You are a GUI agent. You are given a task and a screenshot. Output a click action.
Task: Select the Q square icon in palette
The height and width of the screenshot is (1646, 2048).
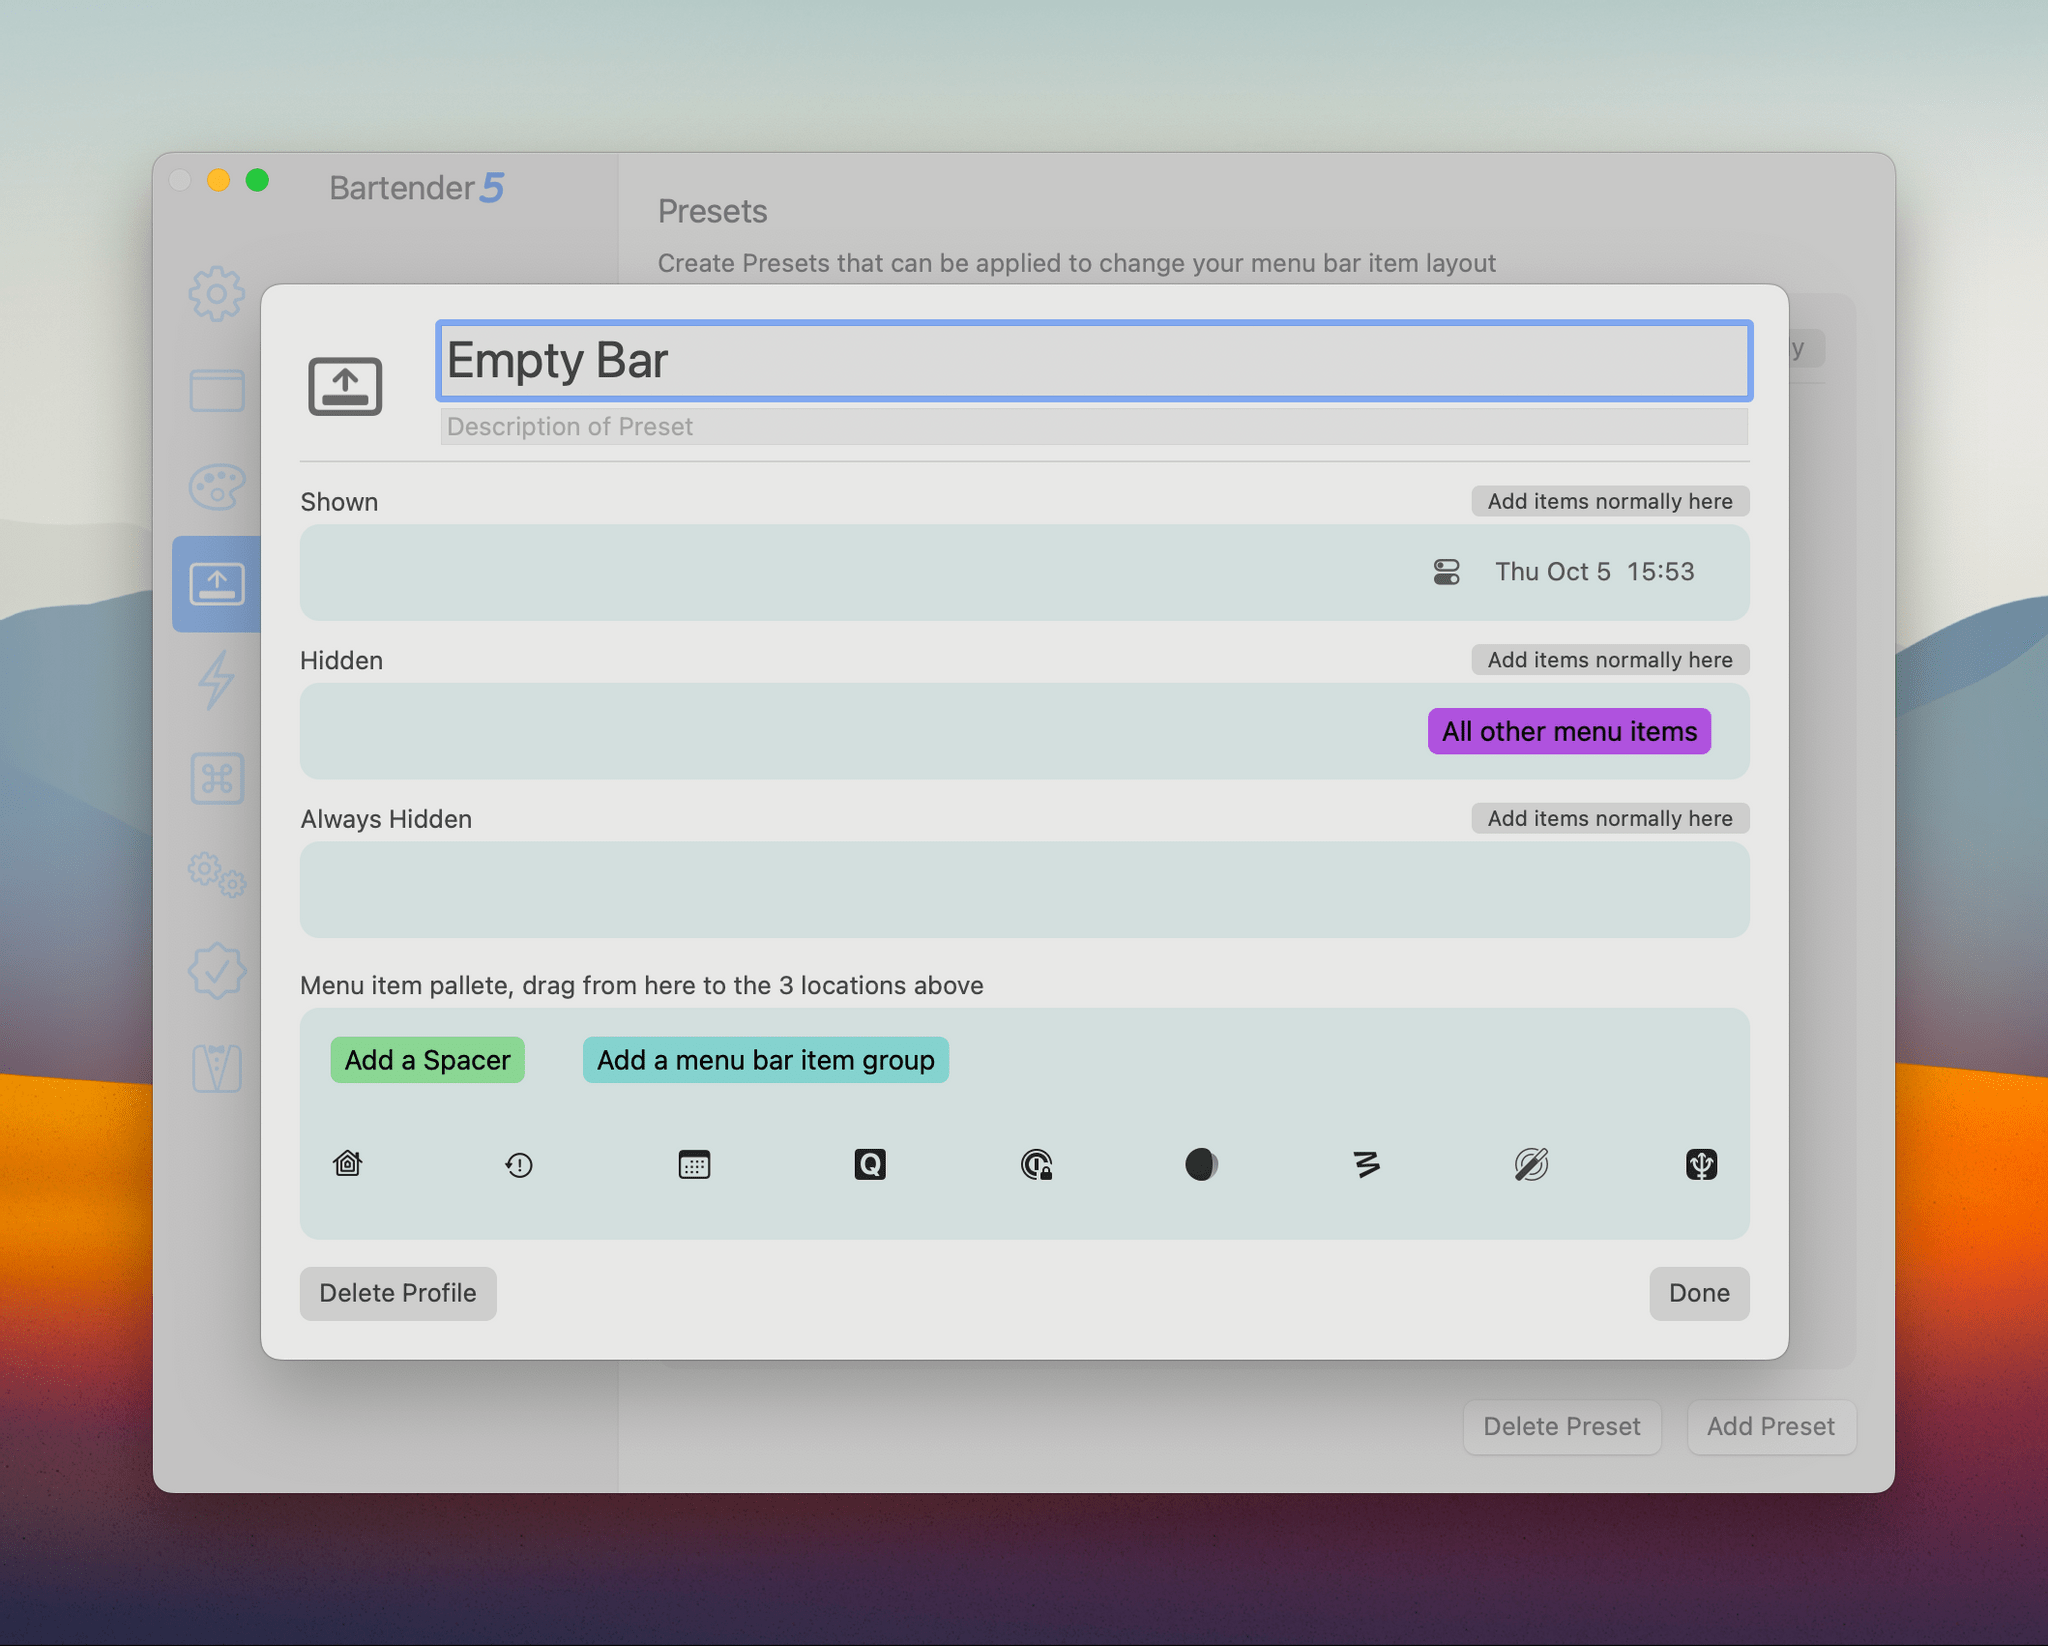click(870, 1165)
